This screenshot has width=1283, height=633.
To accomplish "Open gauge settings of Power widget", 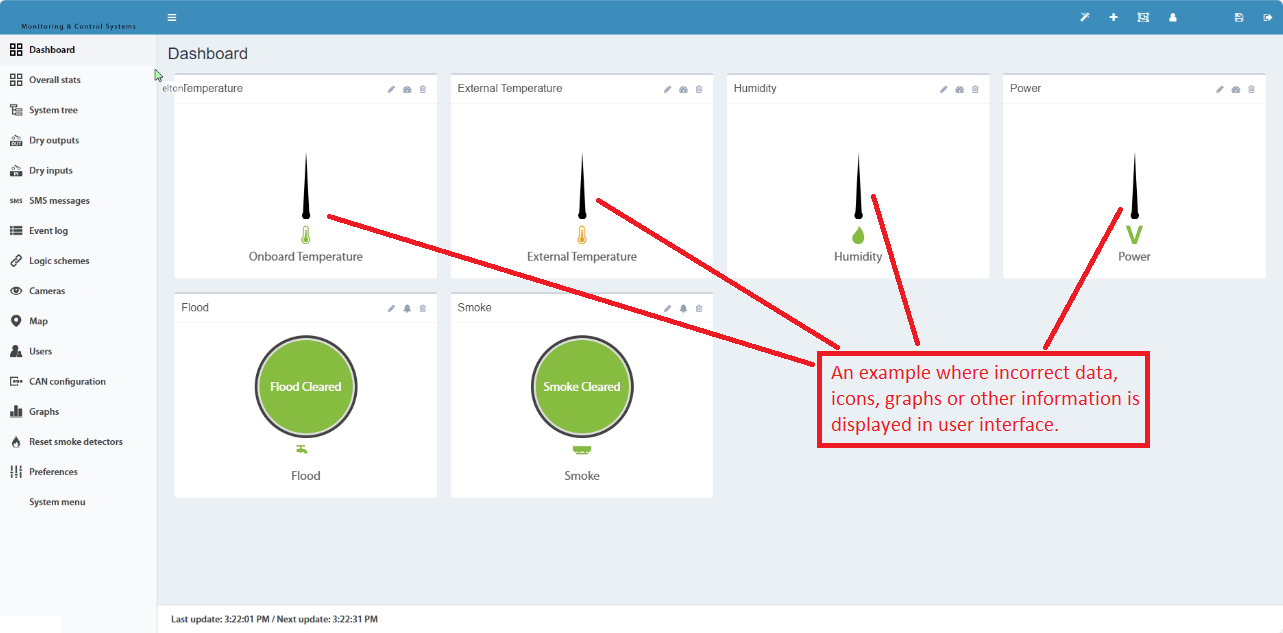I will [1236, 89].
